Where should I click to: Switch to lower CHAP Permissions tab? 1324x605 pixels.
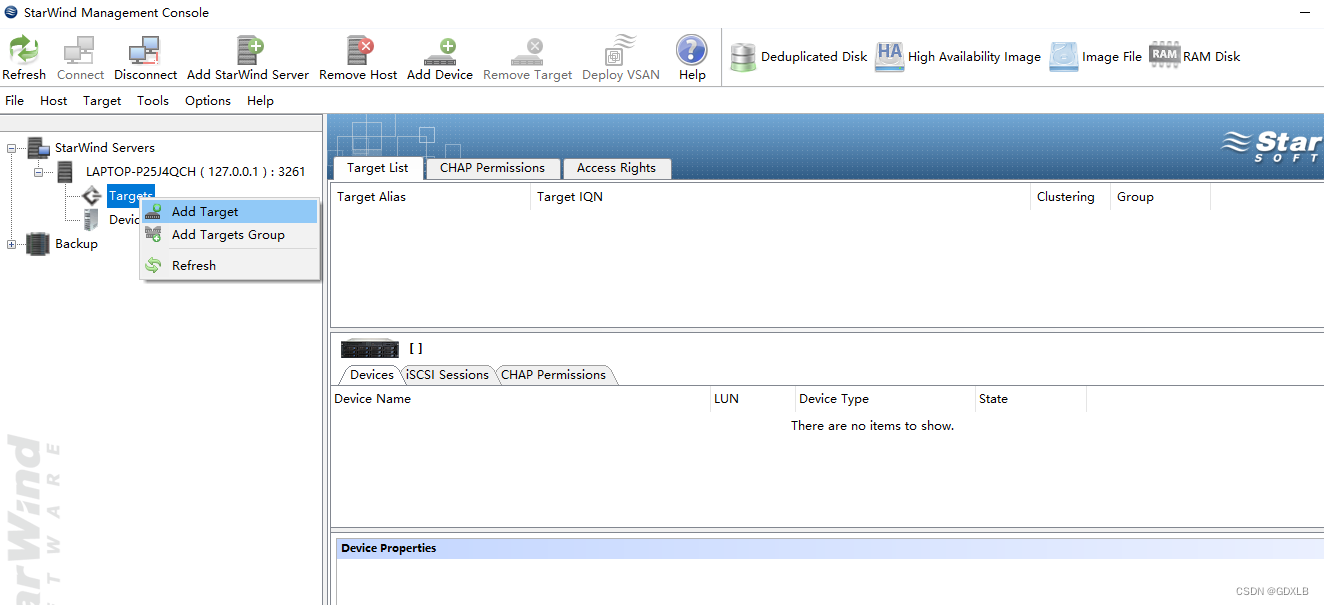click(554, 375)
